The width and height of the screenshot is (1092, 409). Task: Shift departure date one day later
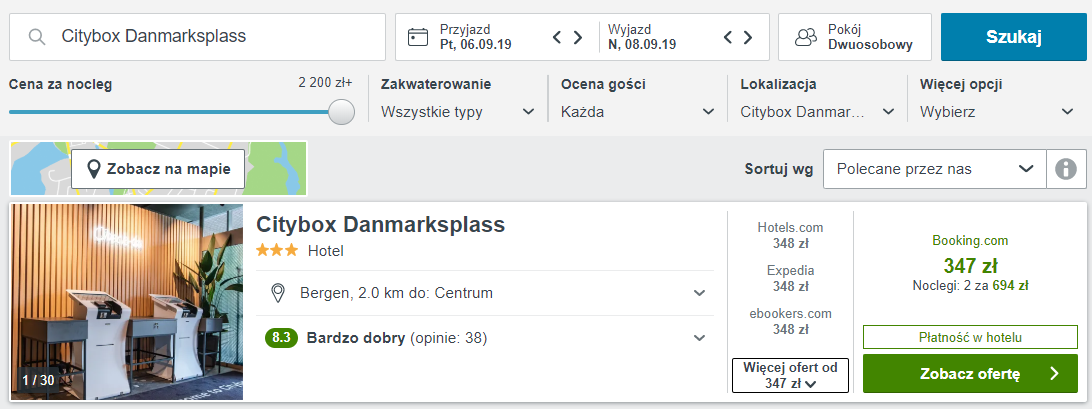(748, 37)
